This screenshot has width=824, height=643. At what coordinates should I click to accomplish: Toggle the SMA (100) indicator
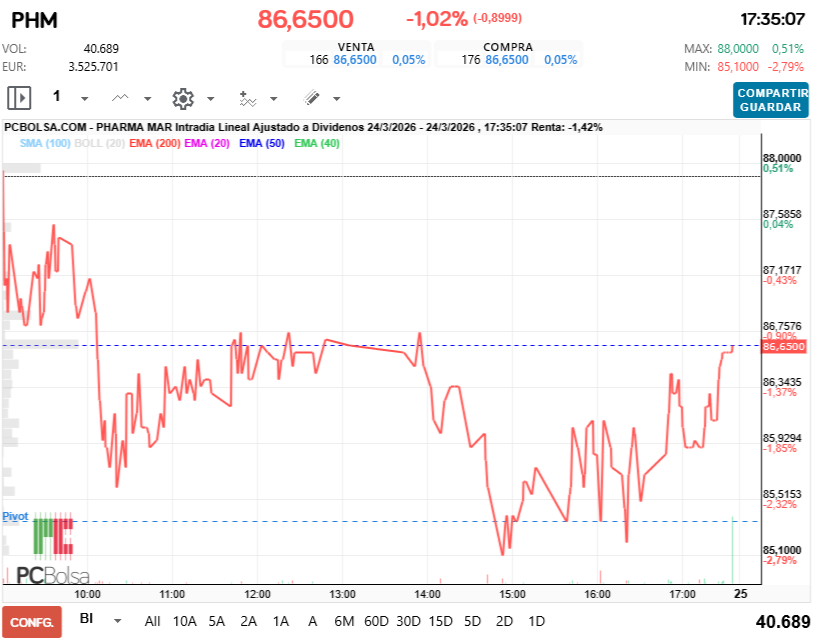45,143
